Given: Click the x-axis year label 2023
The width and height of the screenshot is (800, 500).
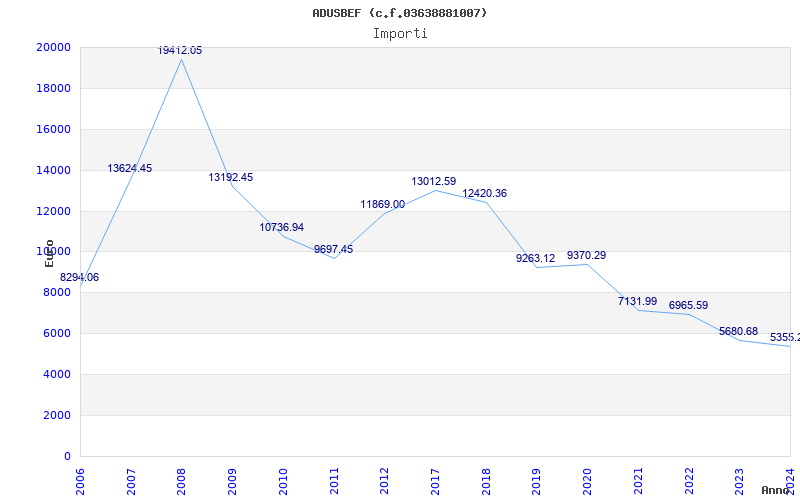Looking at the screenshot, I should click(x=740, y=481).
